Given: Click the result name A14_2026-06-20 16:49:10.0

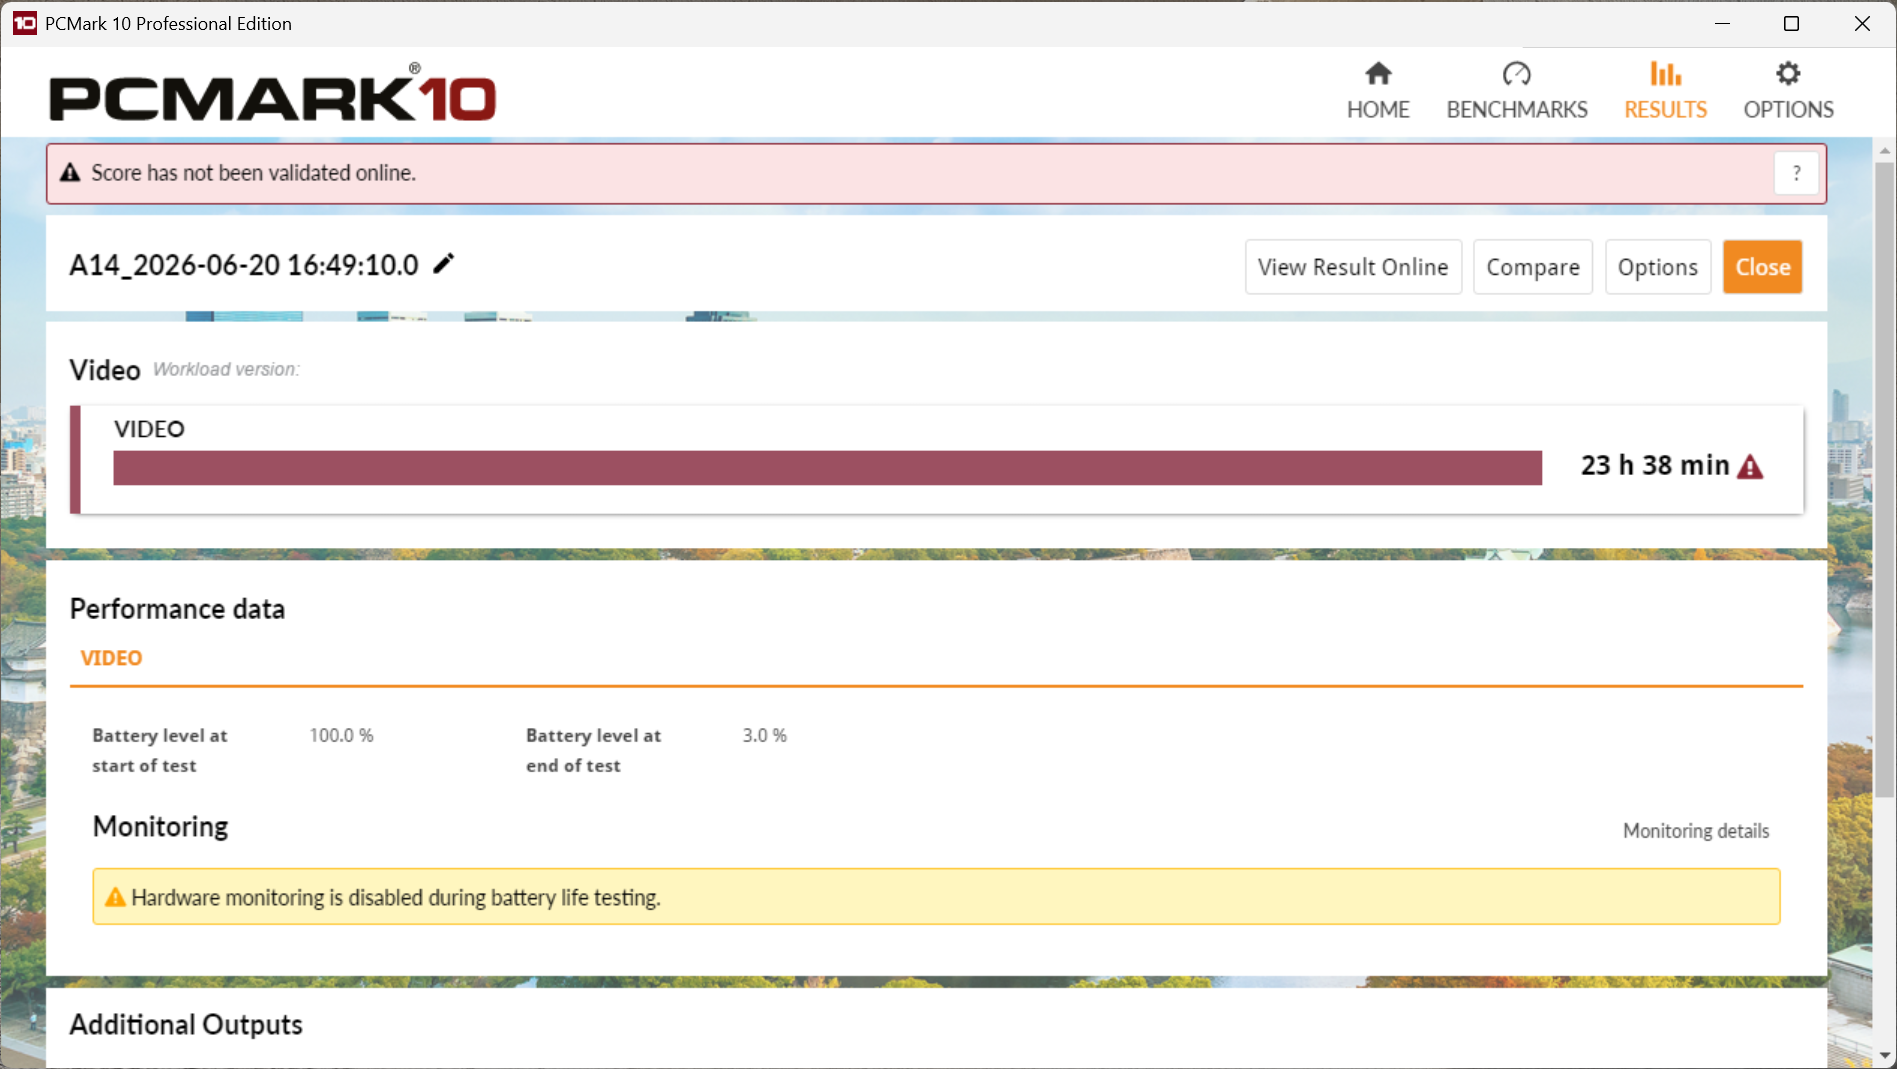Looking at the screenshot, I should pos(244,265).
